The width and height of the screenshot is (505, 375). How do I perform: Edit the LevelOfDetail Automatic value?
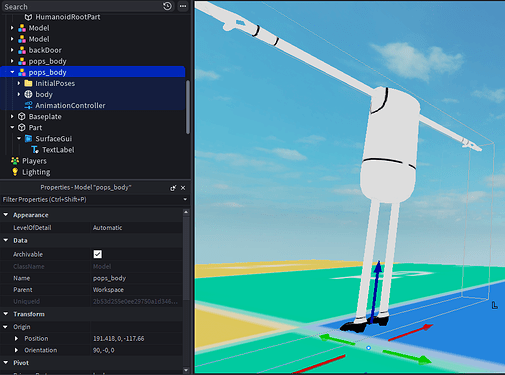137,228
